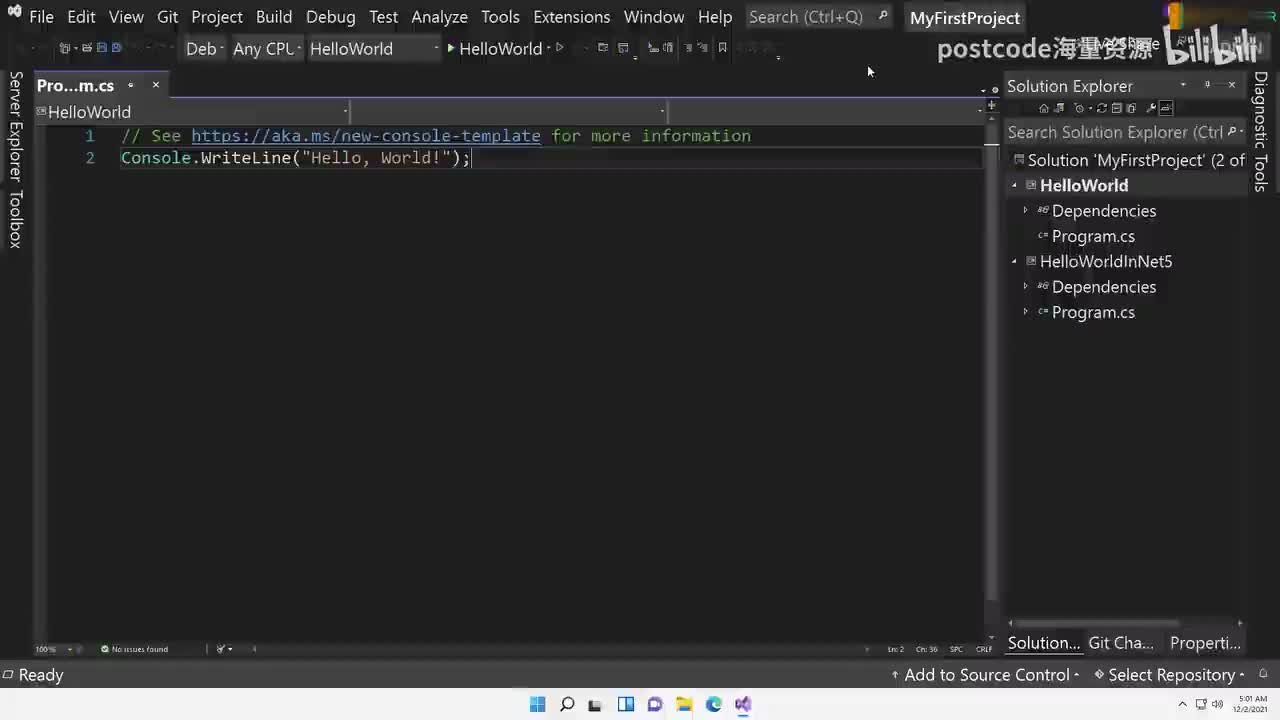
Task: Expand Dependencies under HelloWorld project
Action: [1025, 211]
